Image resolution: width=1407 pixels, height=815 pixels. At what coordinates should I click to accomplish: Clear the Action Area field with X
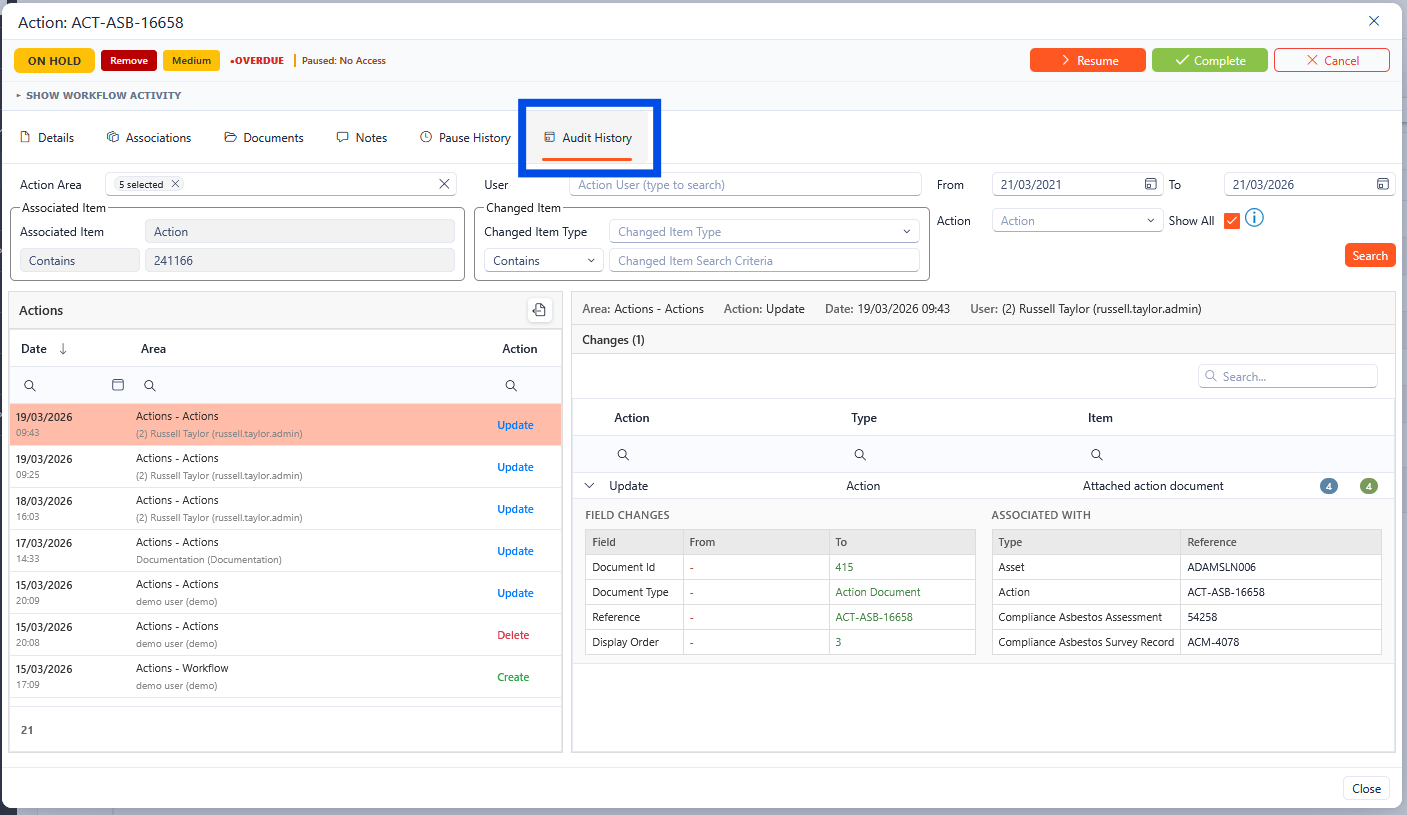444,184
